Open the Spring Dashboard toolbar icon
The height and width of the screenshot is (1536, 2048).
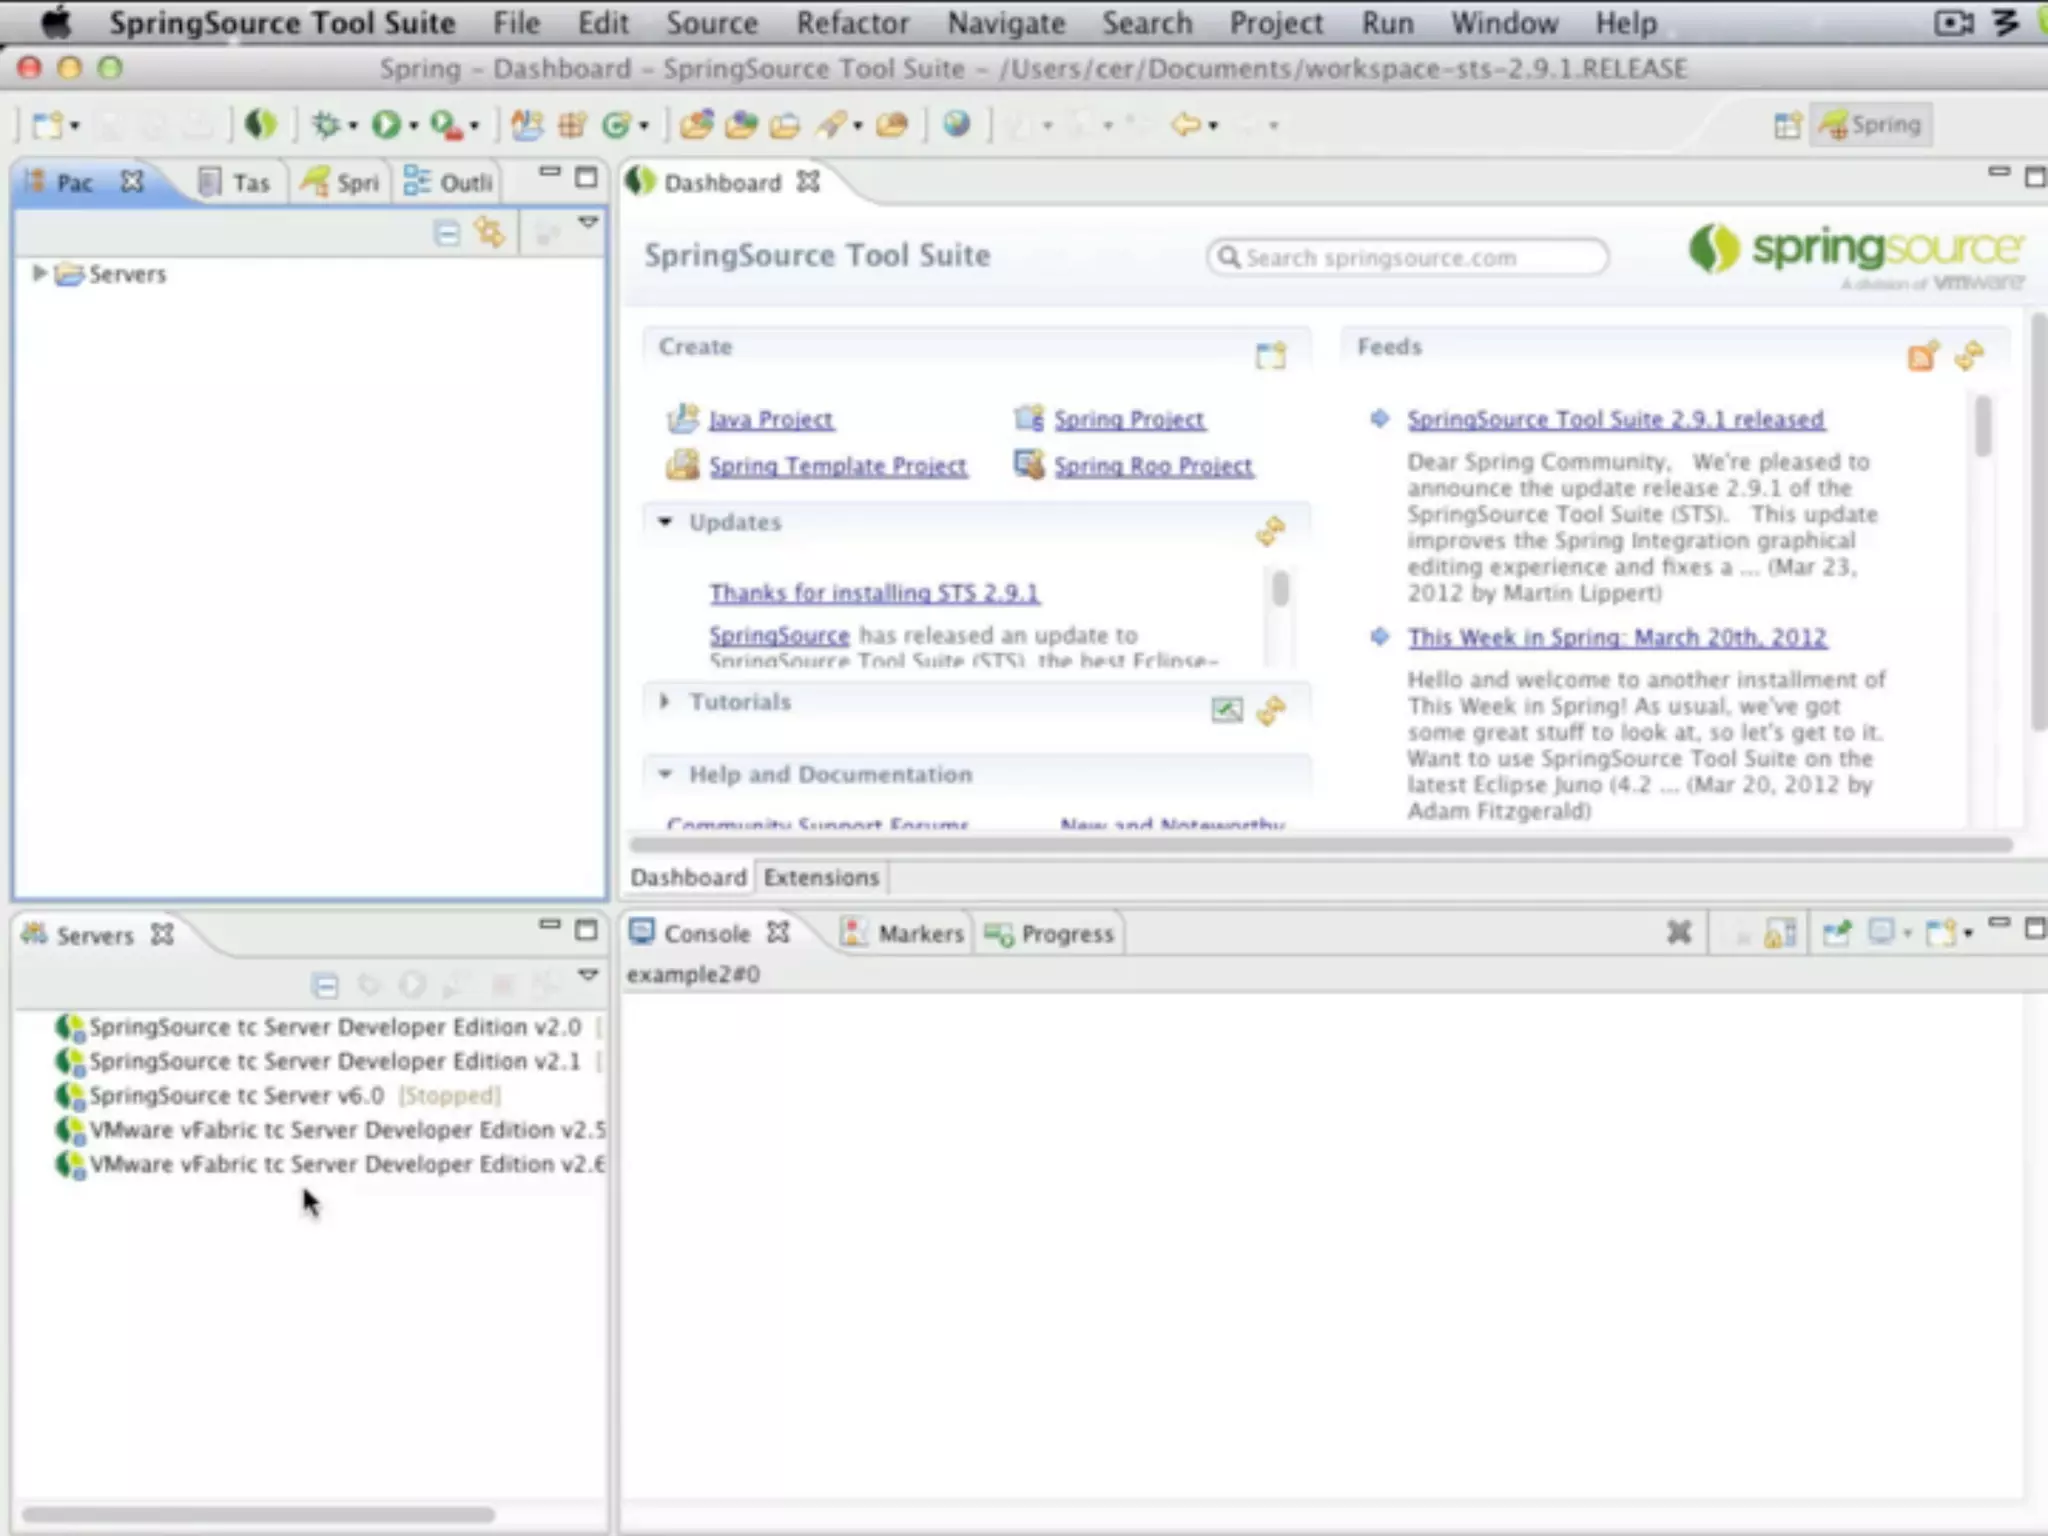pyautogui.click(x=260, y=125)
